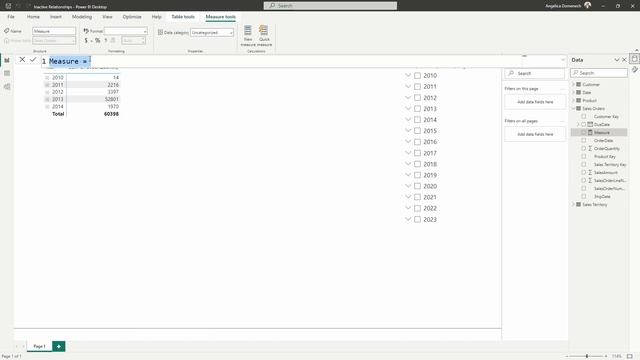The image size is (640, 360).
Task: Check the 2013 slicer checkbox
Action: [418, 109]
